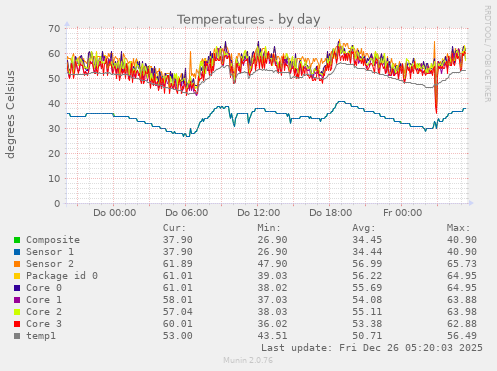Click Sensor 2 current value 61.89
Viewport: 497px width, 371px height.
click(178, 264)
